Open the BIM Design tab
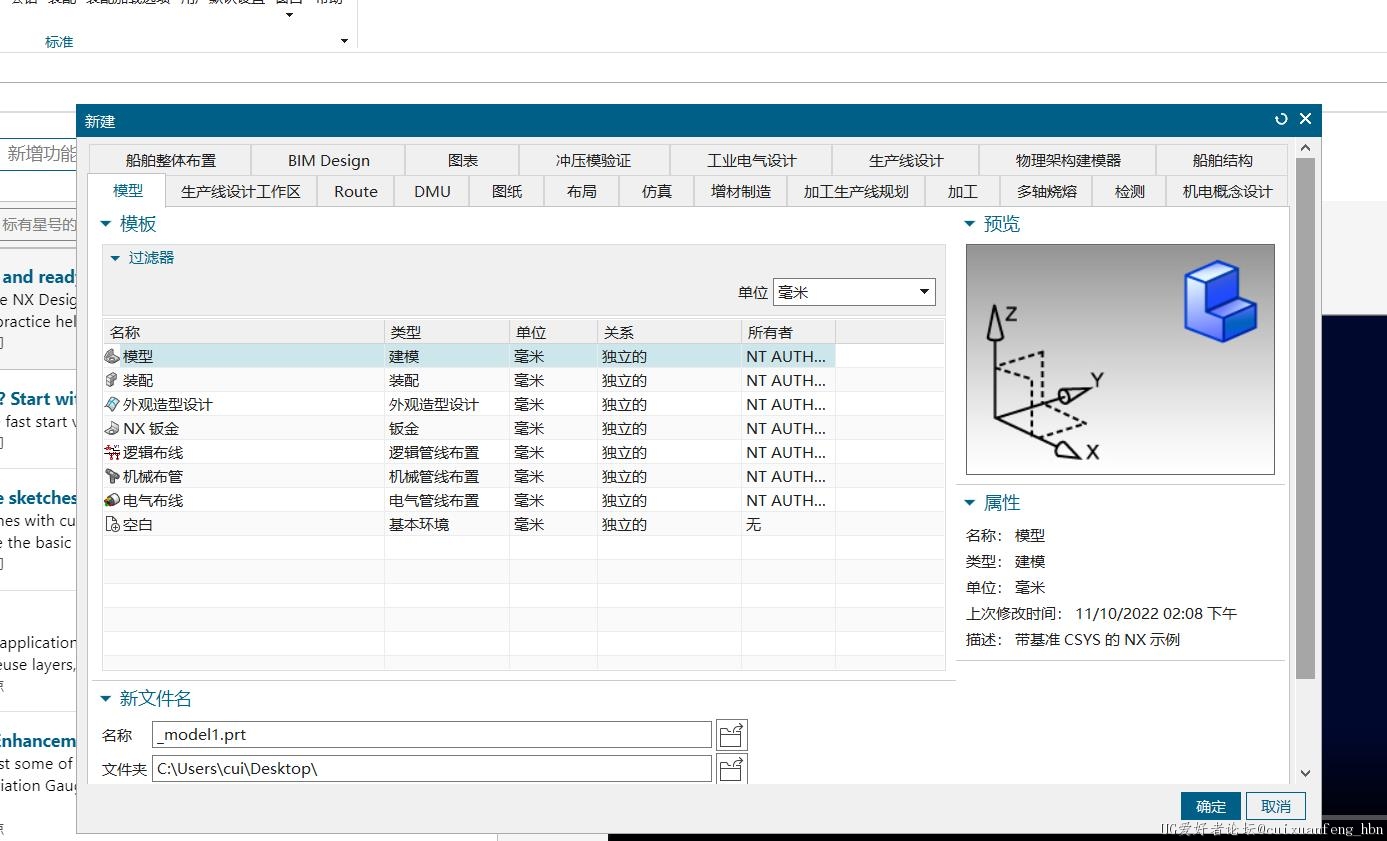Viewport: 1387px width, 841px height. pos(328,160)
